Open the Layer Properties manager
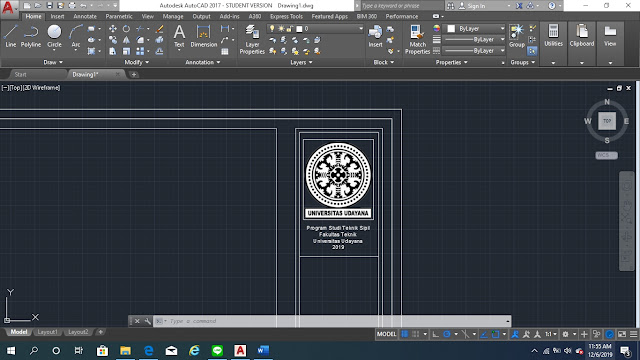The height and width of the screenshot is (360, 640). pyautogui.click(x=252, y=39)
